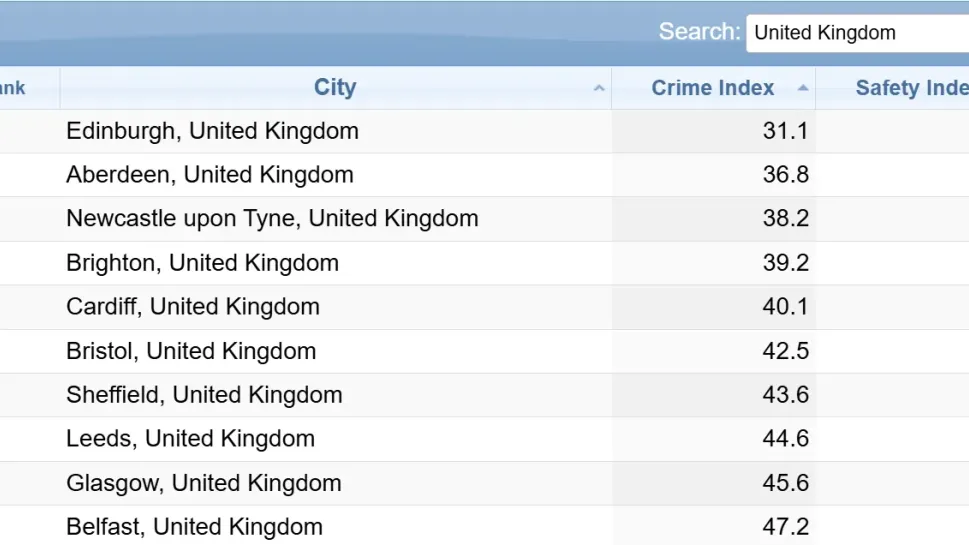The image size is (969, 545).
Task: Select the Bristol, United Kingdom row
Action: (x=191, y=351)
